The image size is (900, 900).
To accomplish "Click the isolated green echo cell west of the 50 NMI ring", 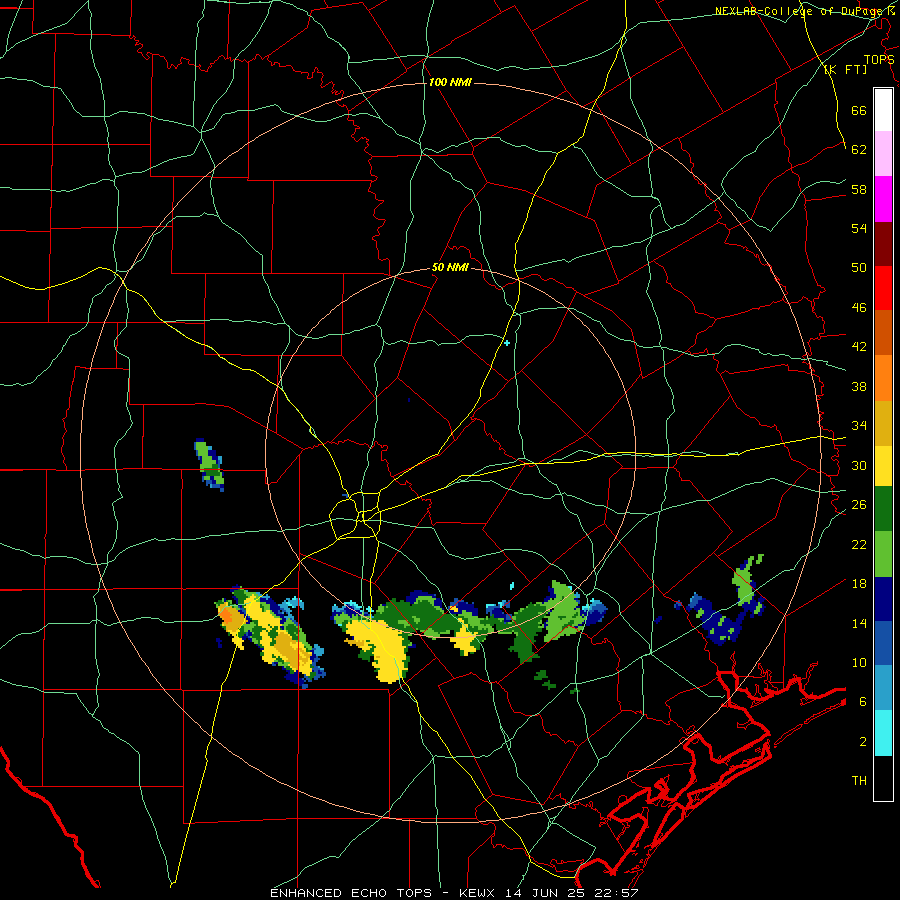I will 209,464.
